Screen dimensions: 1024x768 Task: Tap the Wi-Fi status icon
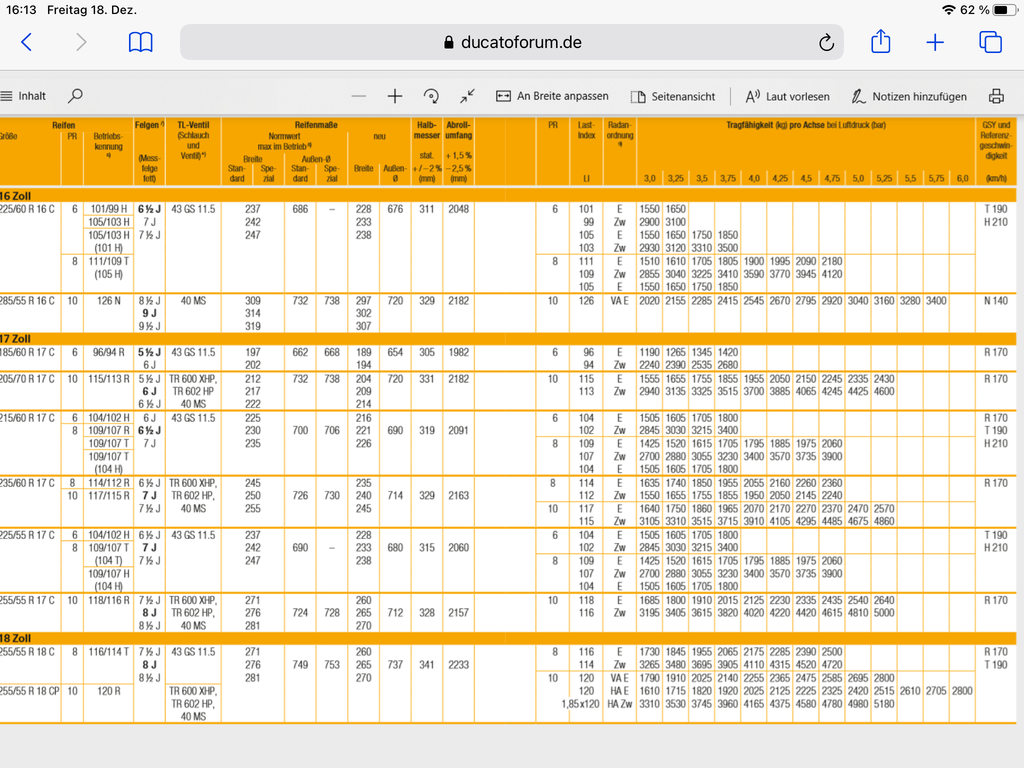click(948, 10)
